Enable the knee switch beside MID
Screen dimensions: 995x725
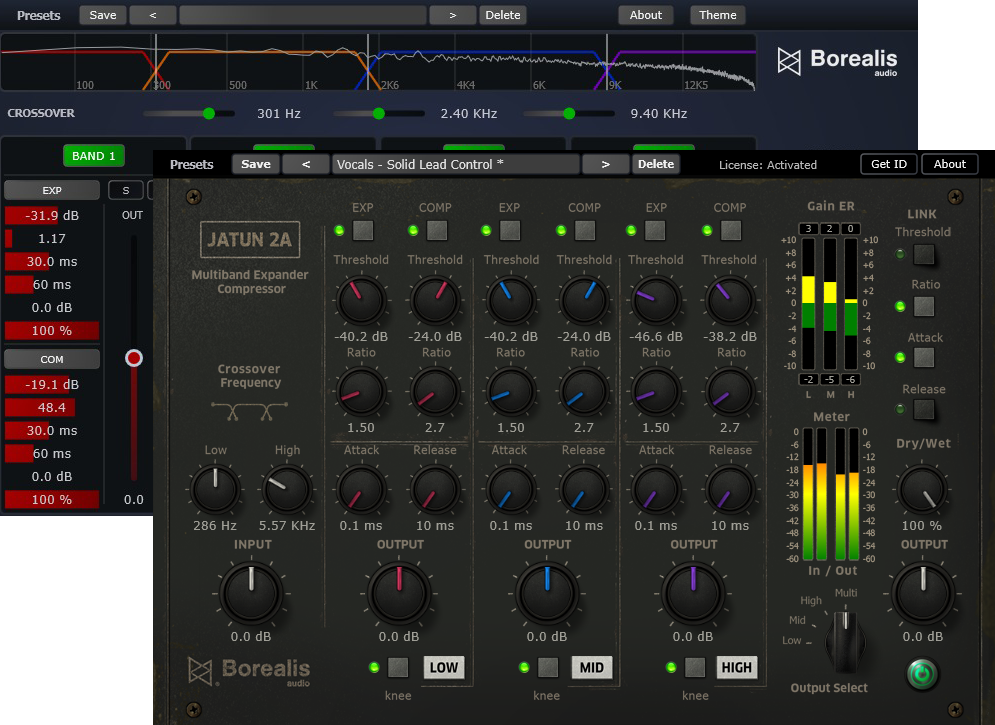[x=548, y=667]
